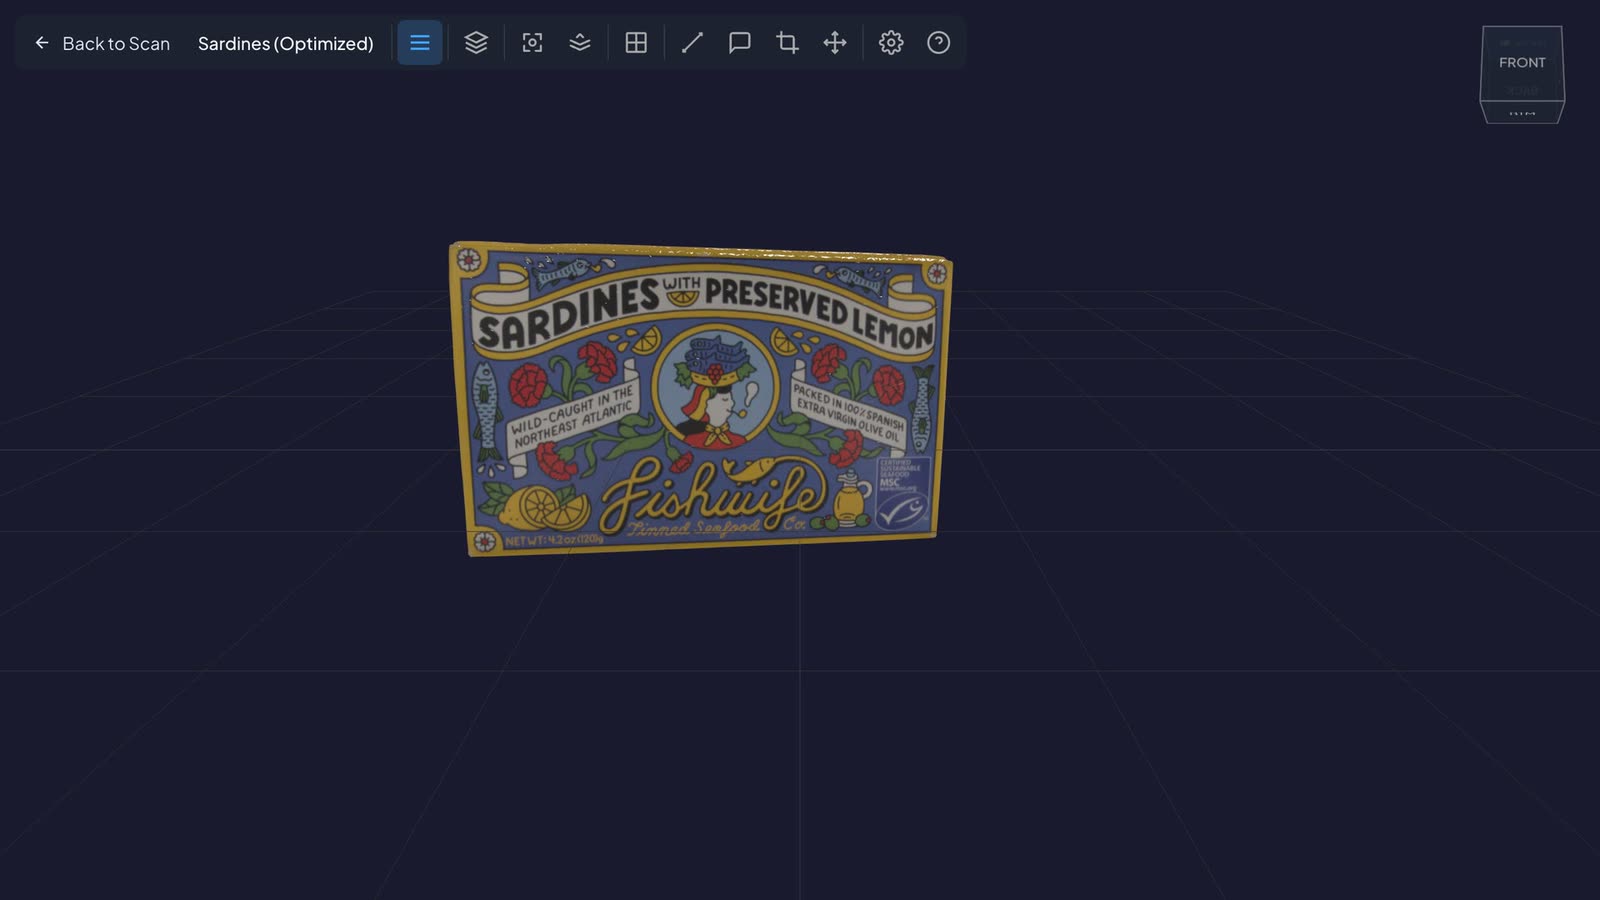Click the sardines tin 3D model
Viewport: 1600px width, 900px height.
coord(701,398)
